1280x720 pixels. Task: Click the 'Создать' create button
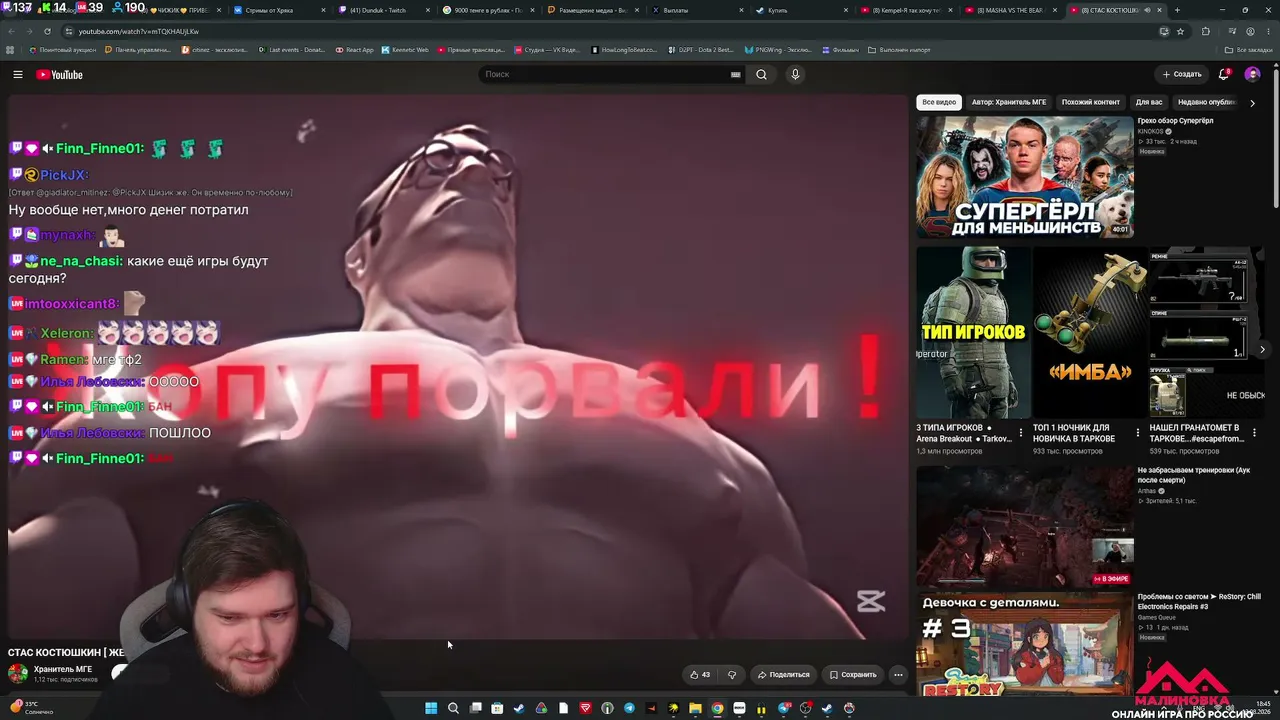pos(1181,74)
